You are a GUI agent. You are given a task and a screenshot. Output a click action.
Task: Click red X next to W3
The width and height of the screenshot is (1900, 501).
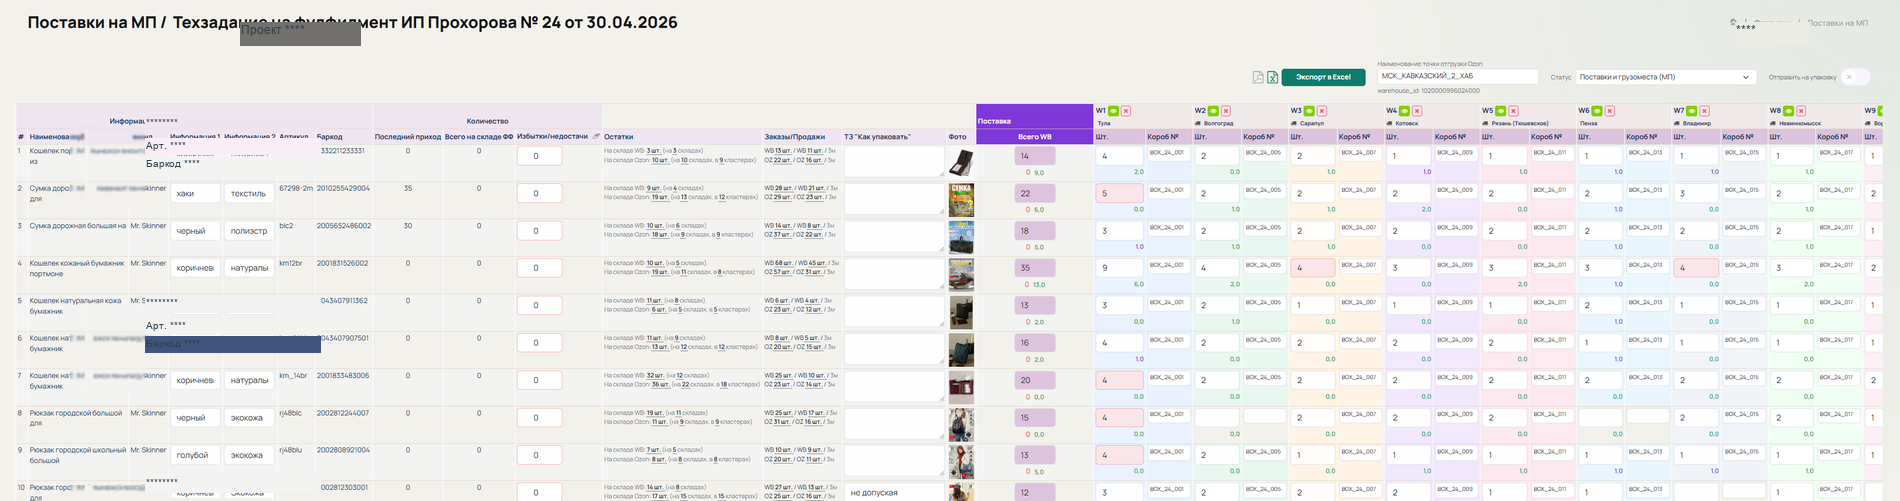pos(1322,111)
